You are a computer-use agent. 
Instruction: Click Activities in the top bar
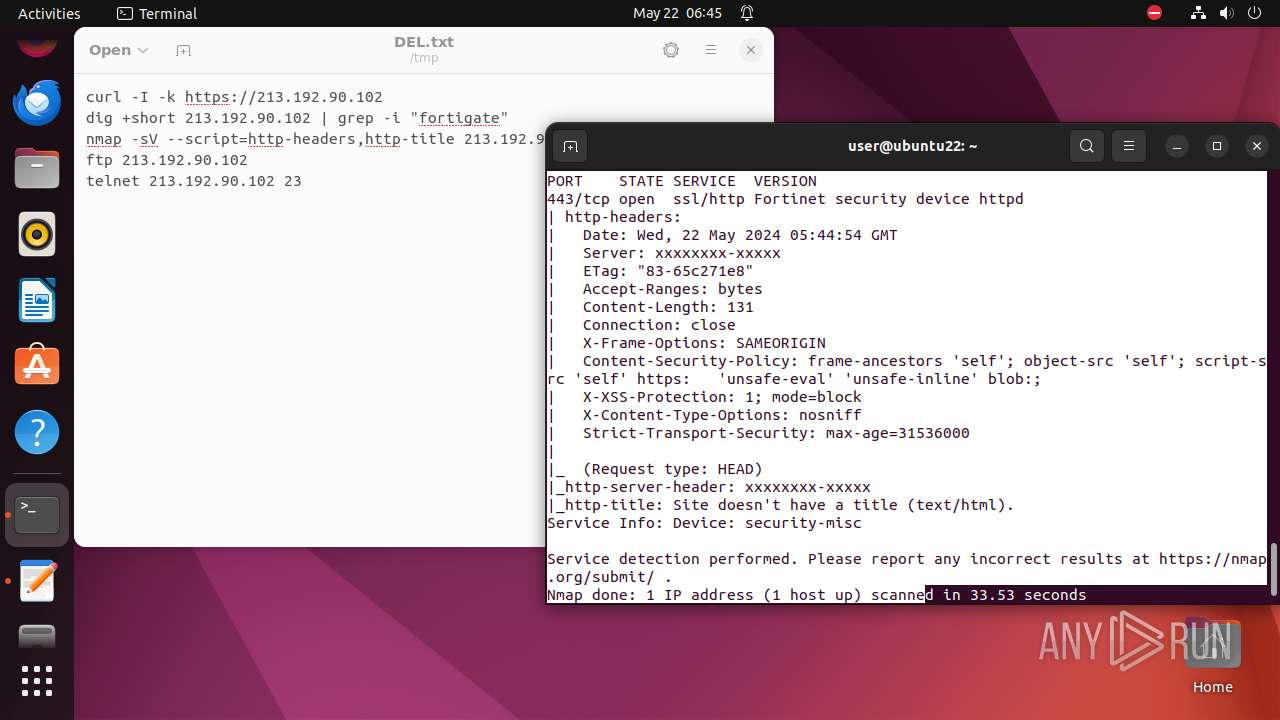(x=49, y=13)
